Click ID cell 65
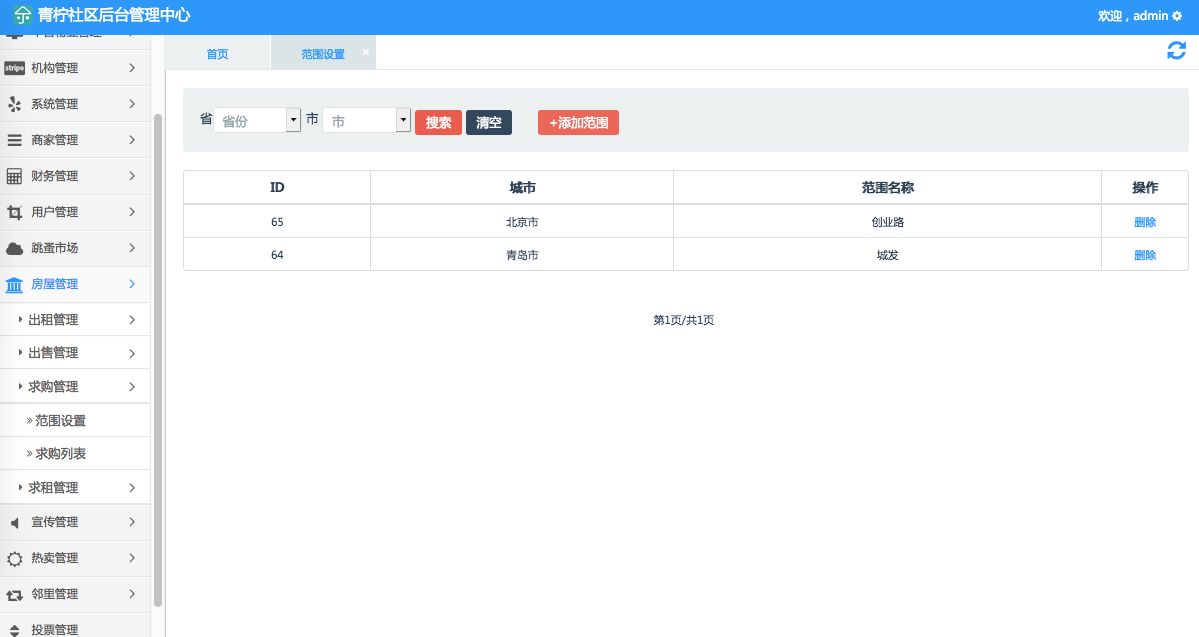Viewport: 1199px width, 637px height. tap(277, 222)
